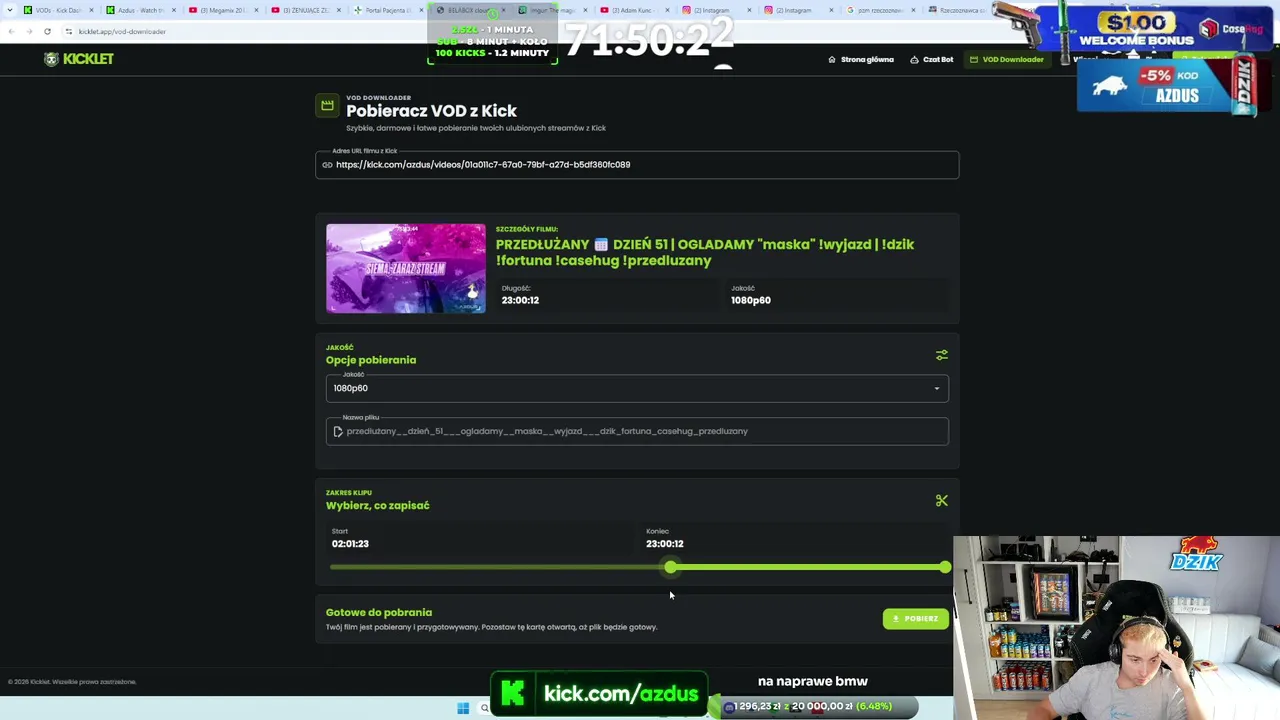Close the VODs Kick browser tab
The width and height of the screenshot is (1280, 720).
click(93, 10)
